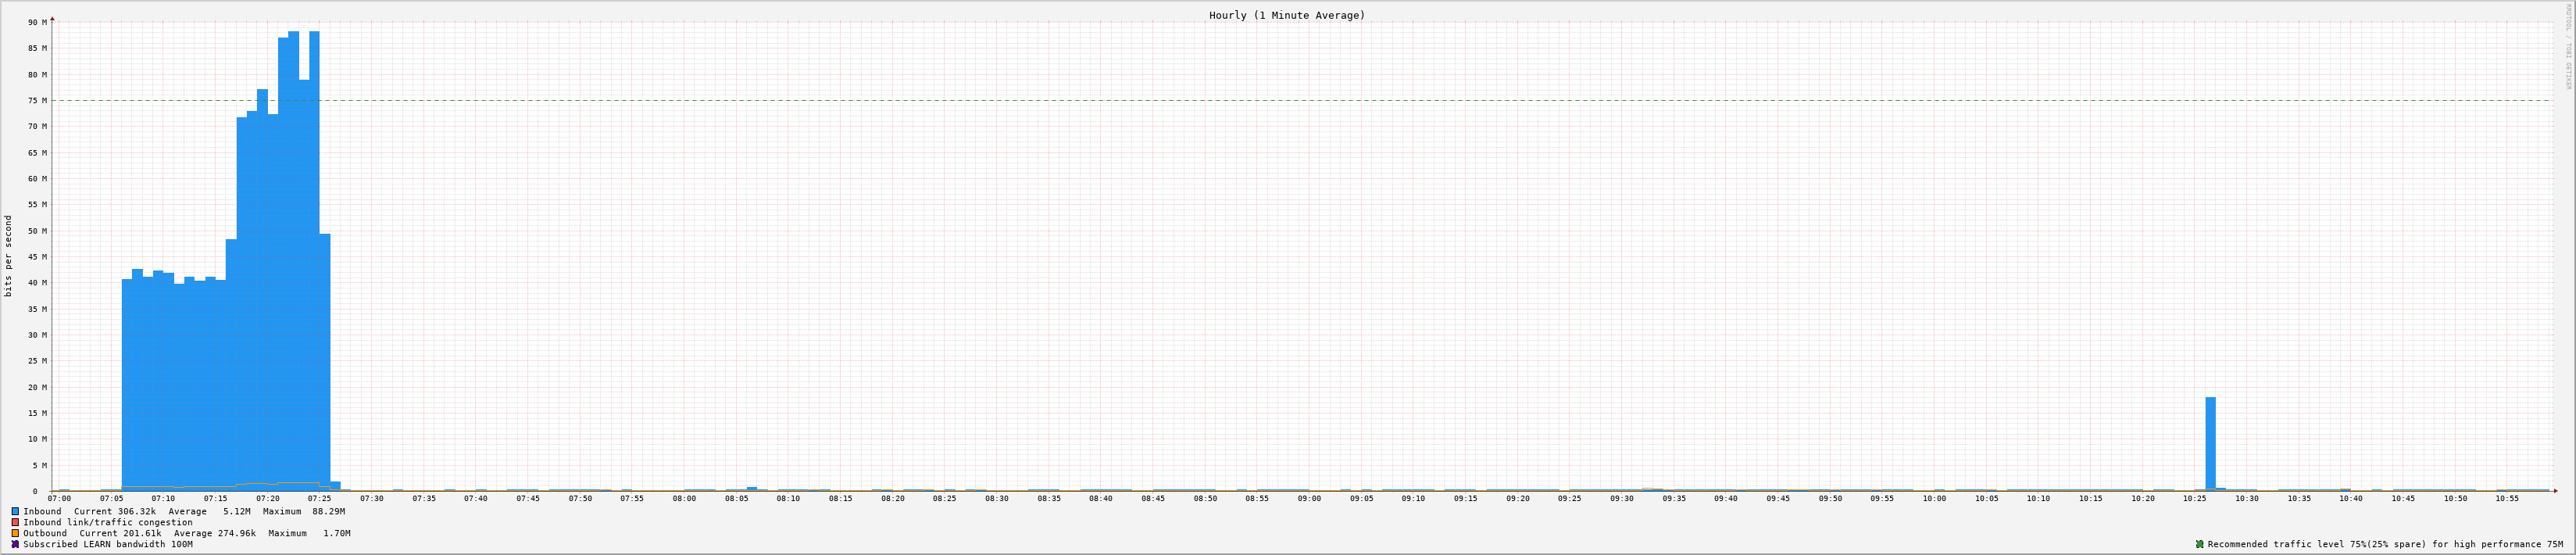Click the 'bits per second' y-axis label
Image resolution: width=2576 pixels, height=555 pixels.
9,256
